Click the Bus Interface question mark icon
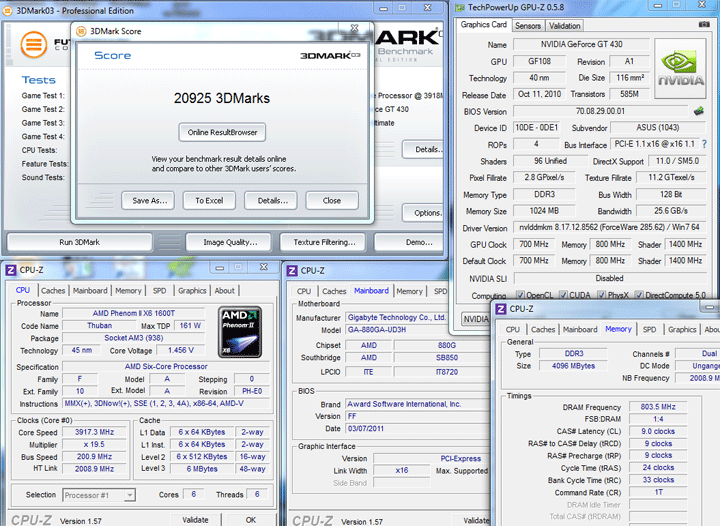 click(x=704, y=144)
